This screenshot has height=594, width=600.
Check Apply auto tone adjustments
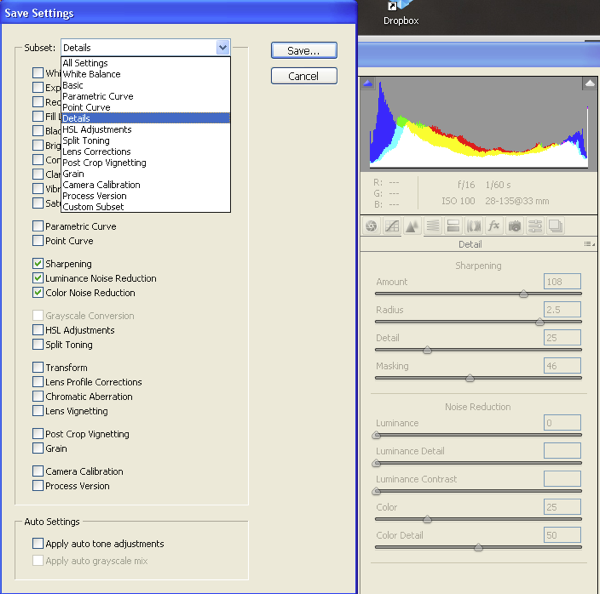coord(38,544)
